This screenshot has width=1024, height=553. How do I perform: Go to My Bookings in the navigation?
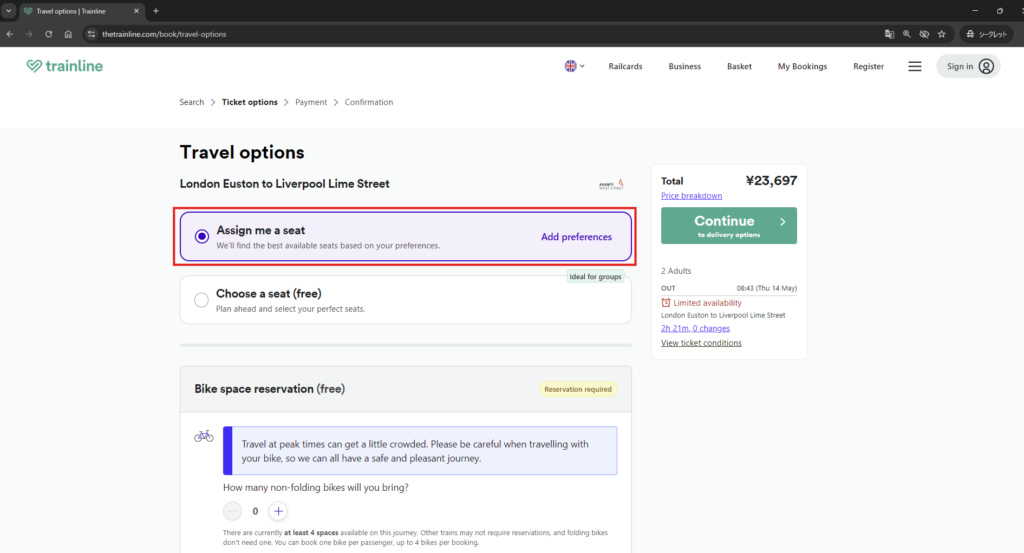tap(802, 66)
